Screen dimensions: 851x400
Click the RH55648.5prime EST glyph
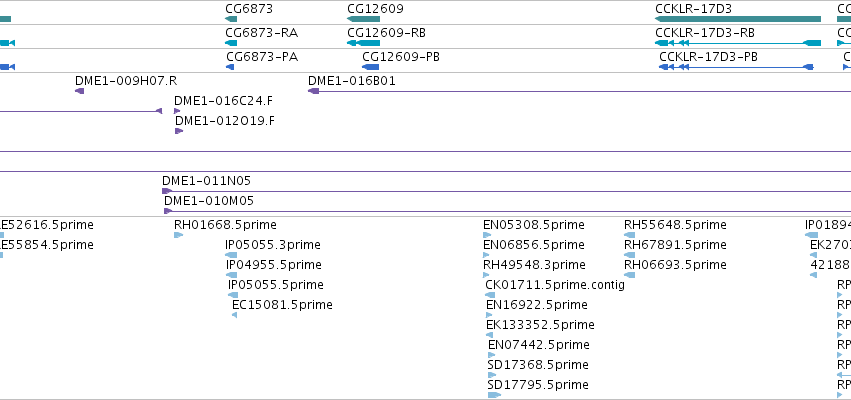[630, 235]
